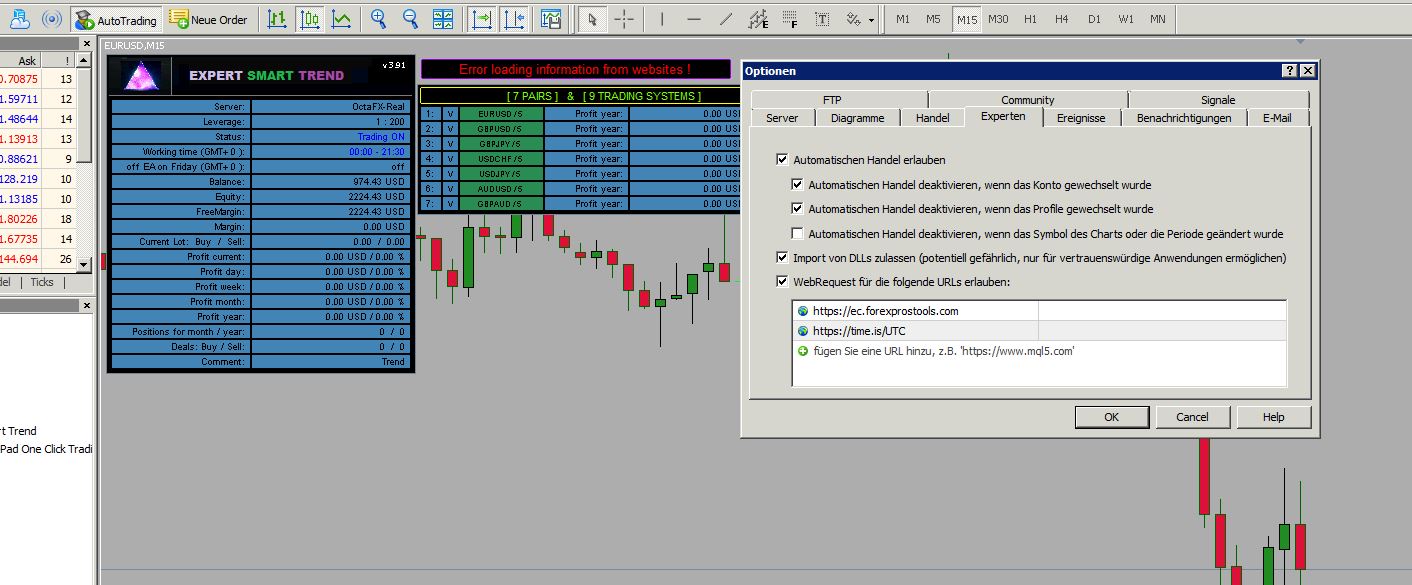Toggle the AutoTrading button

(116, 19)
